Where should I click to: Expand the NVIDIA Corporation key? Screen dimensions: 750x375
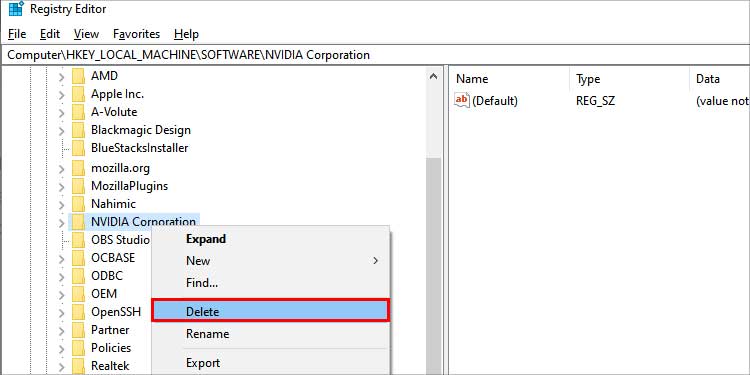click(x=61, y=222)
